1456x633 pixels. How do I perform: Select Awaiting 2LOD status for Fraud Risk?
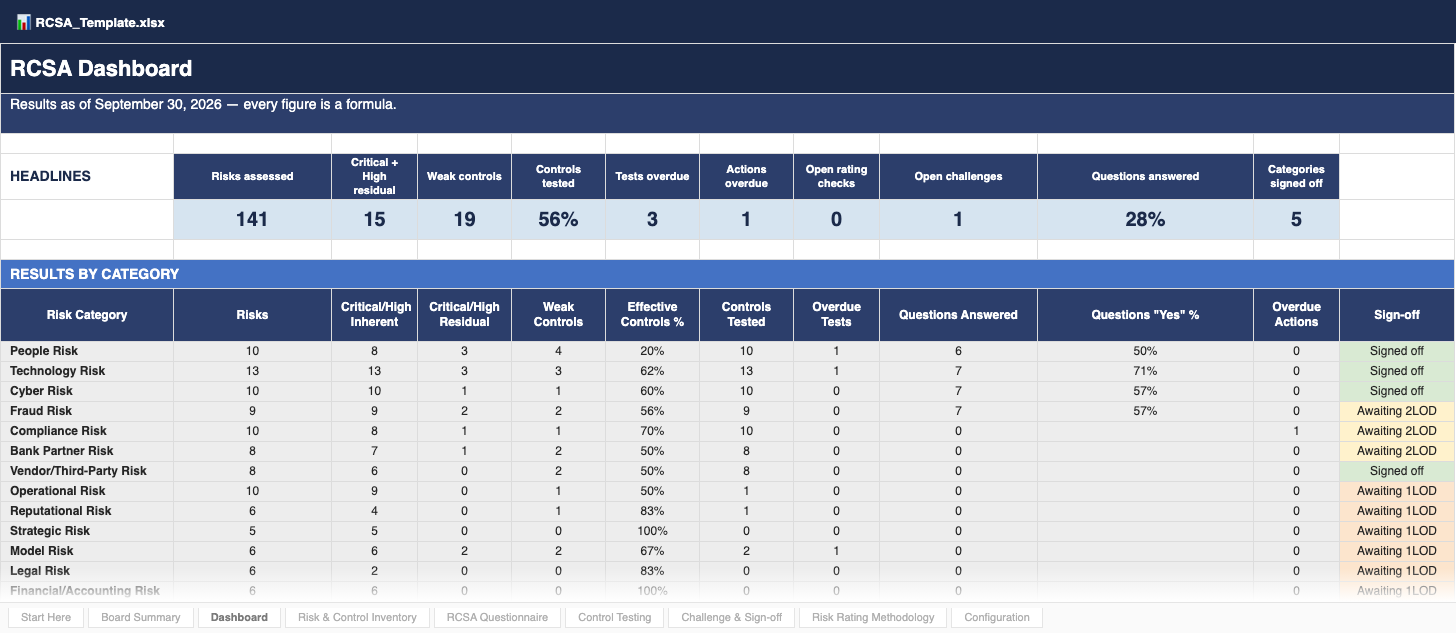1397,411
